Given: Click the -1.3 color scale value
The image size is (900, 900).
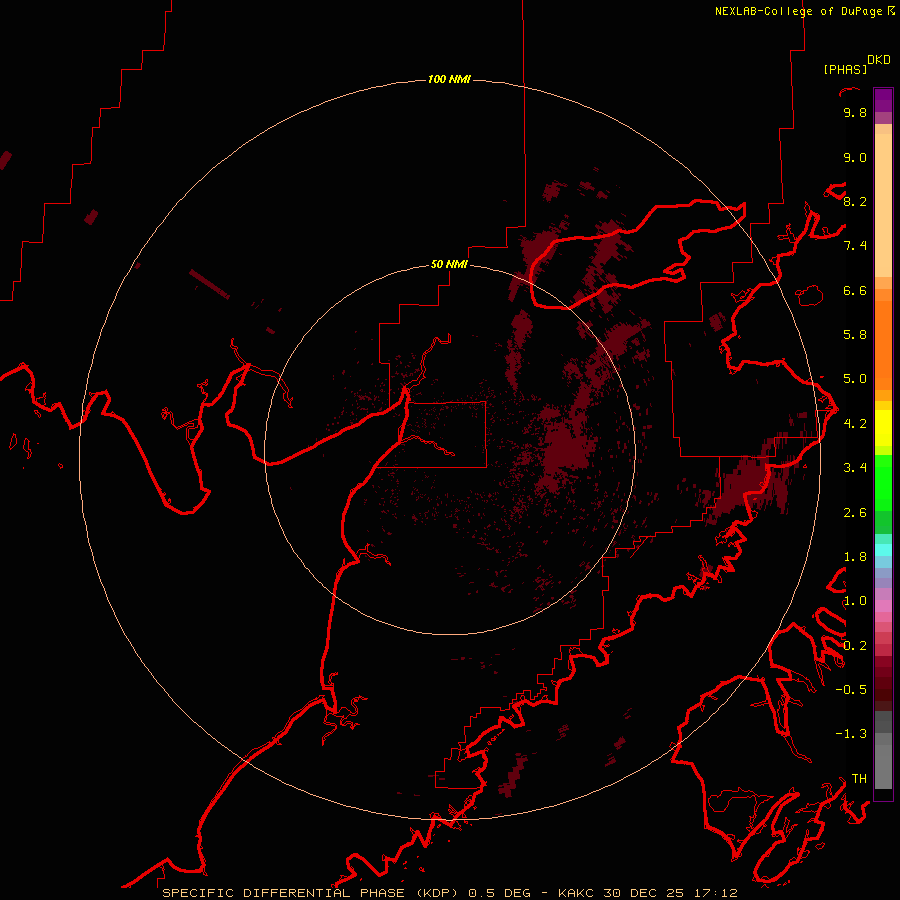Looking at the screenshot, I should pos(851,734).
